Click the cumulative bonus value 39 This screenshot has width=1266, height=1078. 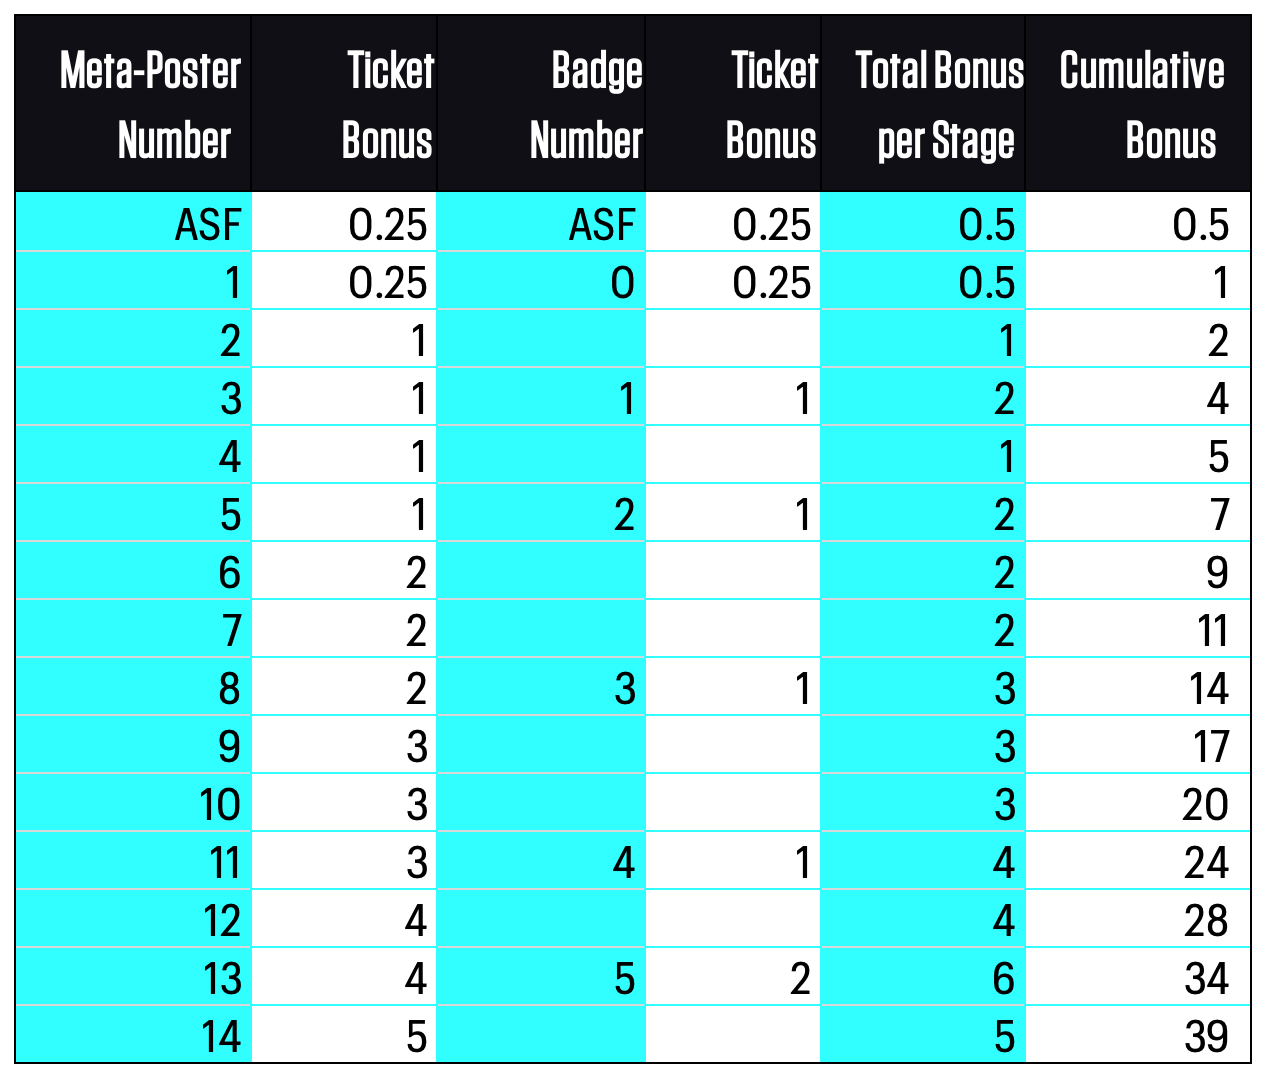tap(1138, 1035)
